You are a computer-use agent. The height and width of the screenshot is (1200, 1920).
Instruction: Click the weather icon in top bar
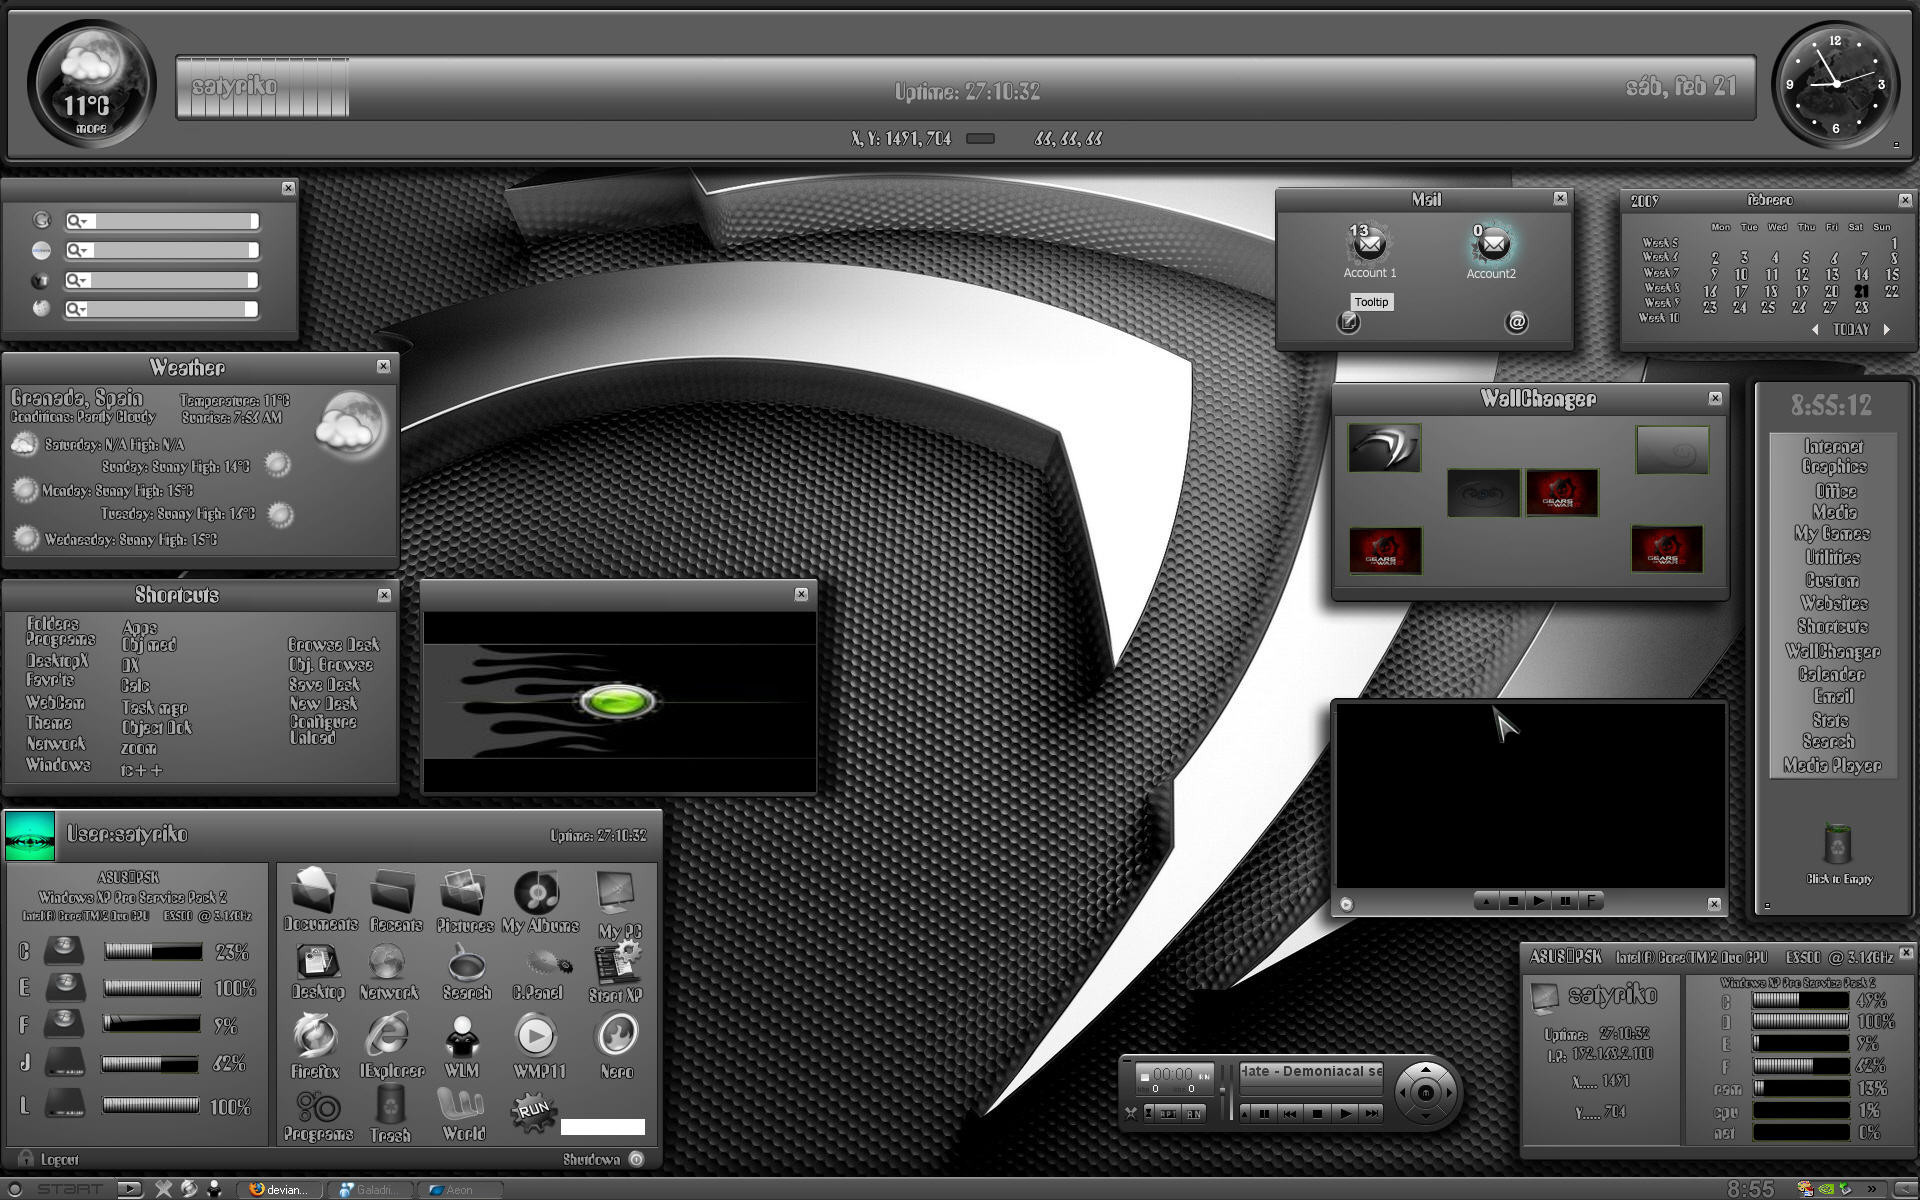coord(91,84)
